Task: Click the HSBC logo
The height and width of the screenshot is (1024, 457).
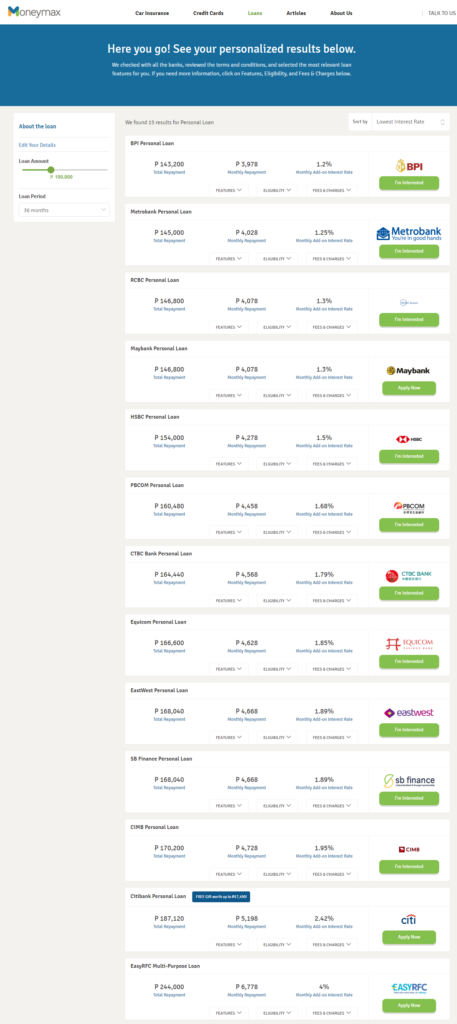Action: [409, 439]
